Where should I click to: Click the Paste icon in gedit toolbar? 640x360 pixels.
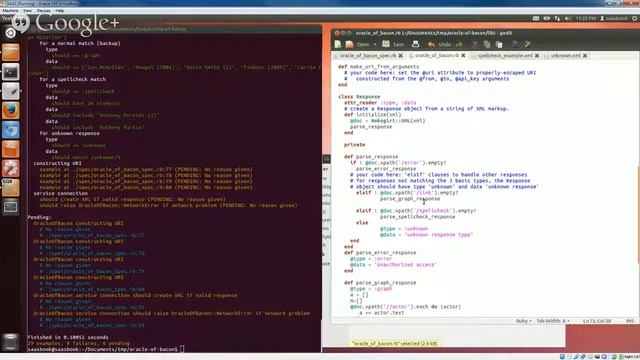click(499, 44)
